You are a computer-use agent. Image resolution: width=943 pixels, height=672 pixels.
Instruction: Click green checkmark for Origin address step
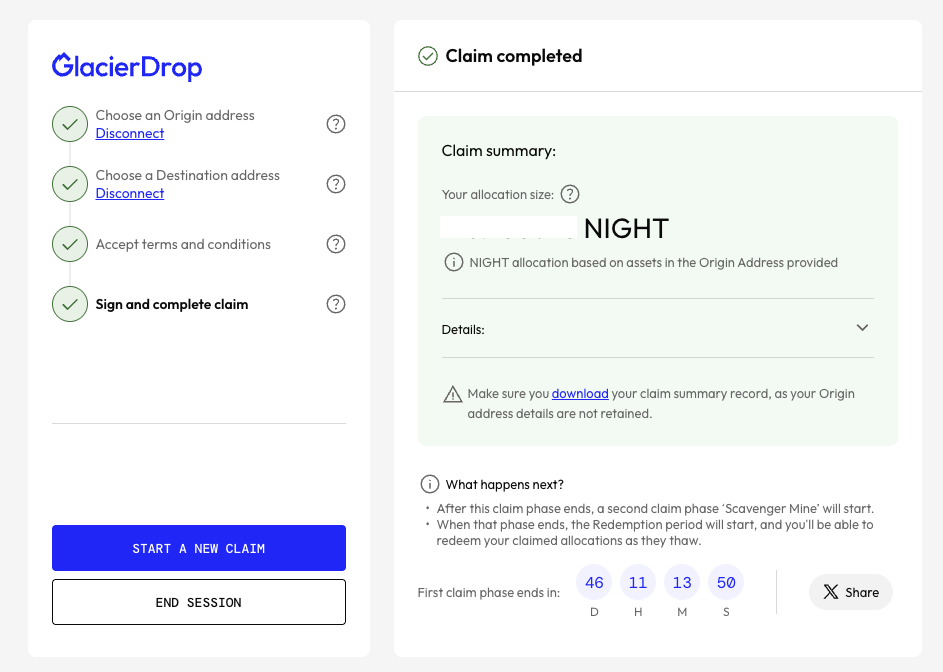69,124
